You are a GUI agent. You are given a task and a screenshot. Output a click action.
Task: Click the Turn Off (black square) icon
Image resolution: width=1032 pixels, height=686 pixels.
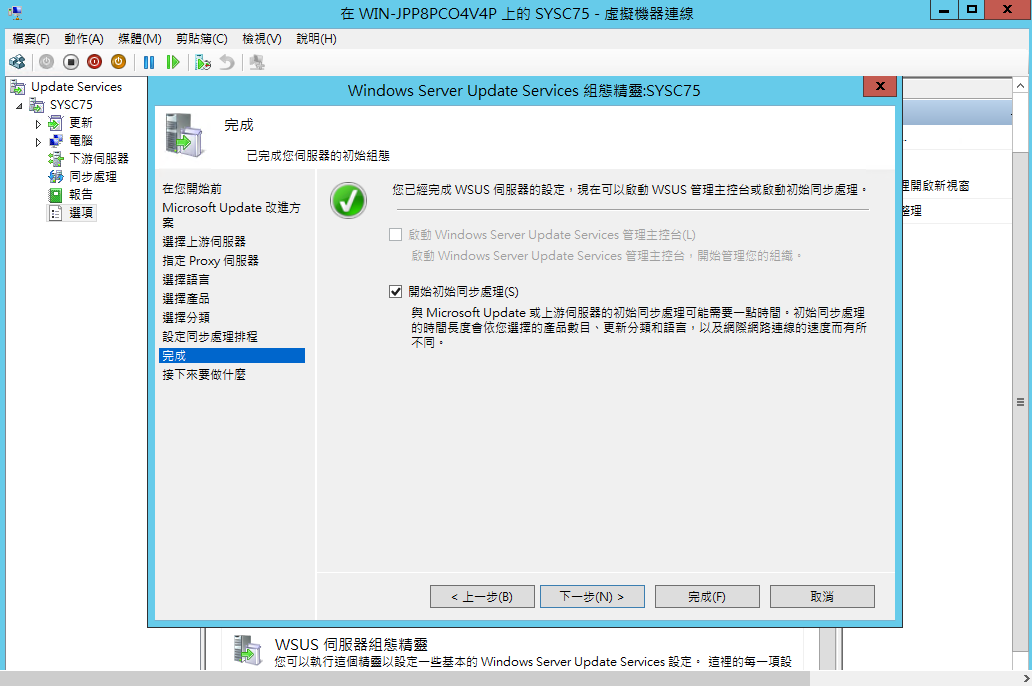71,63
